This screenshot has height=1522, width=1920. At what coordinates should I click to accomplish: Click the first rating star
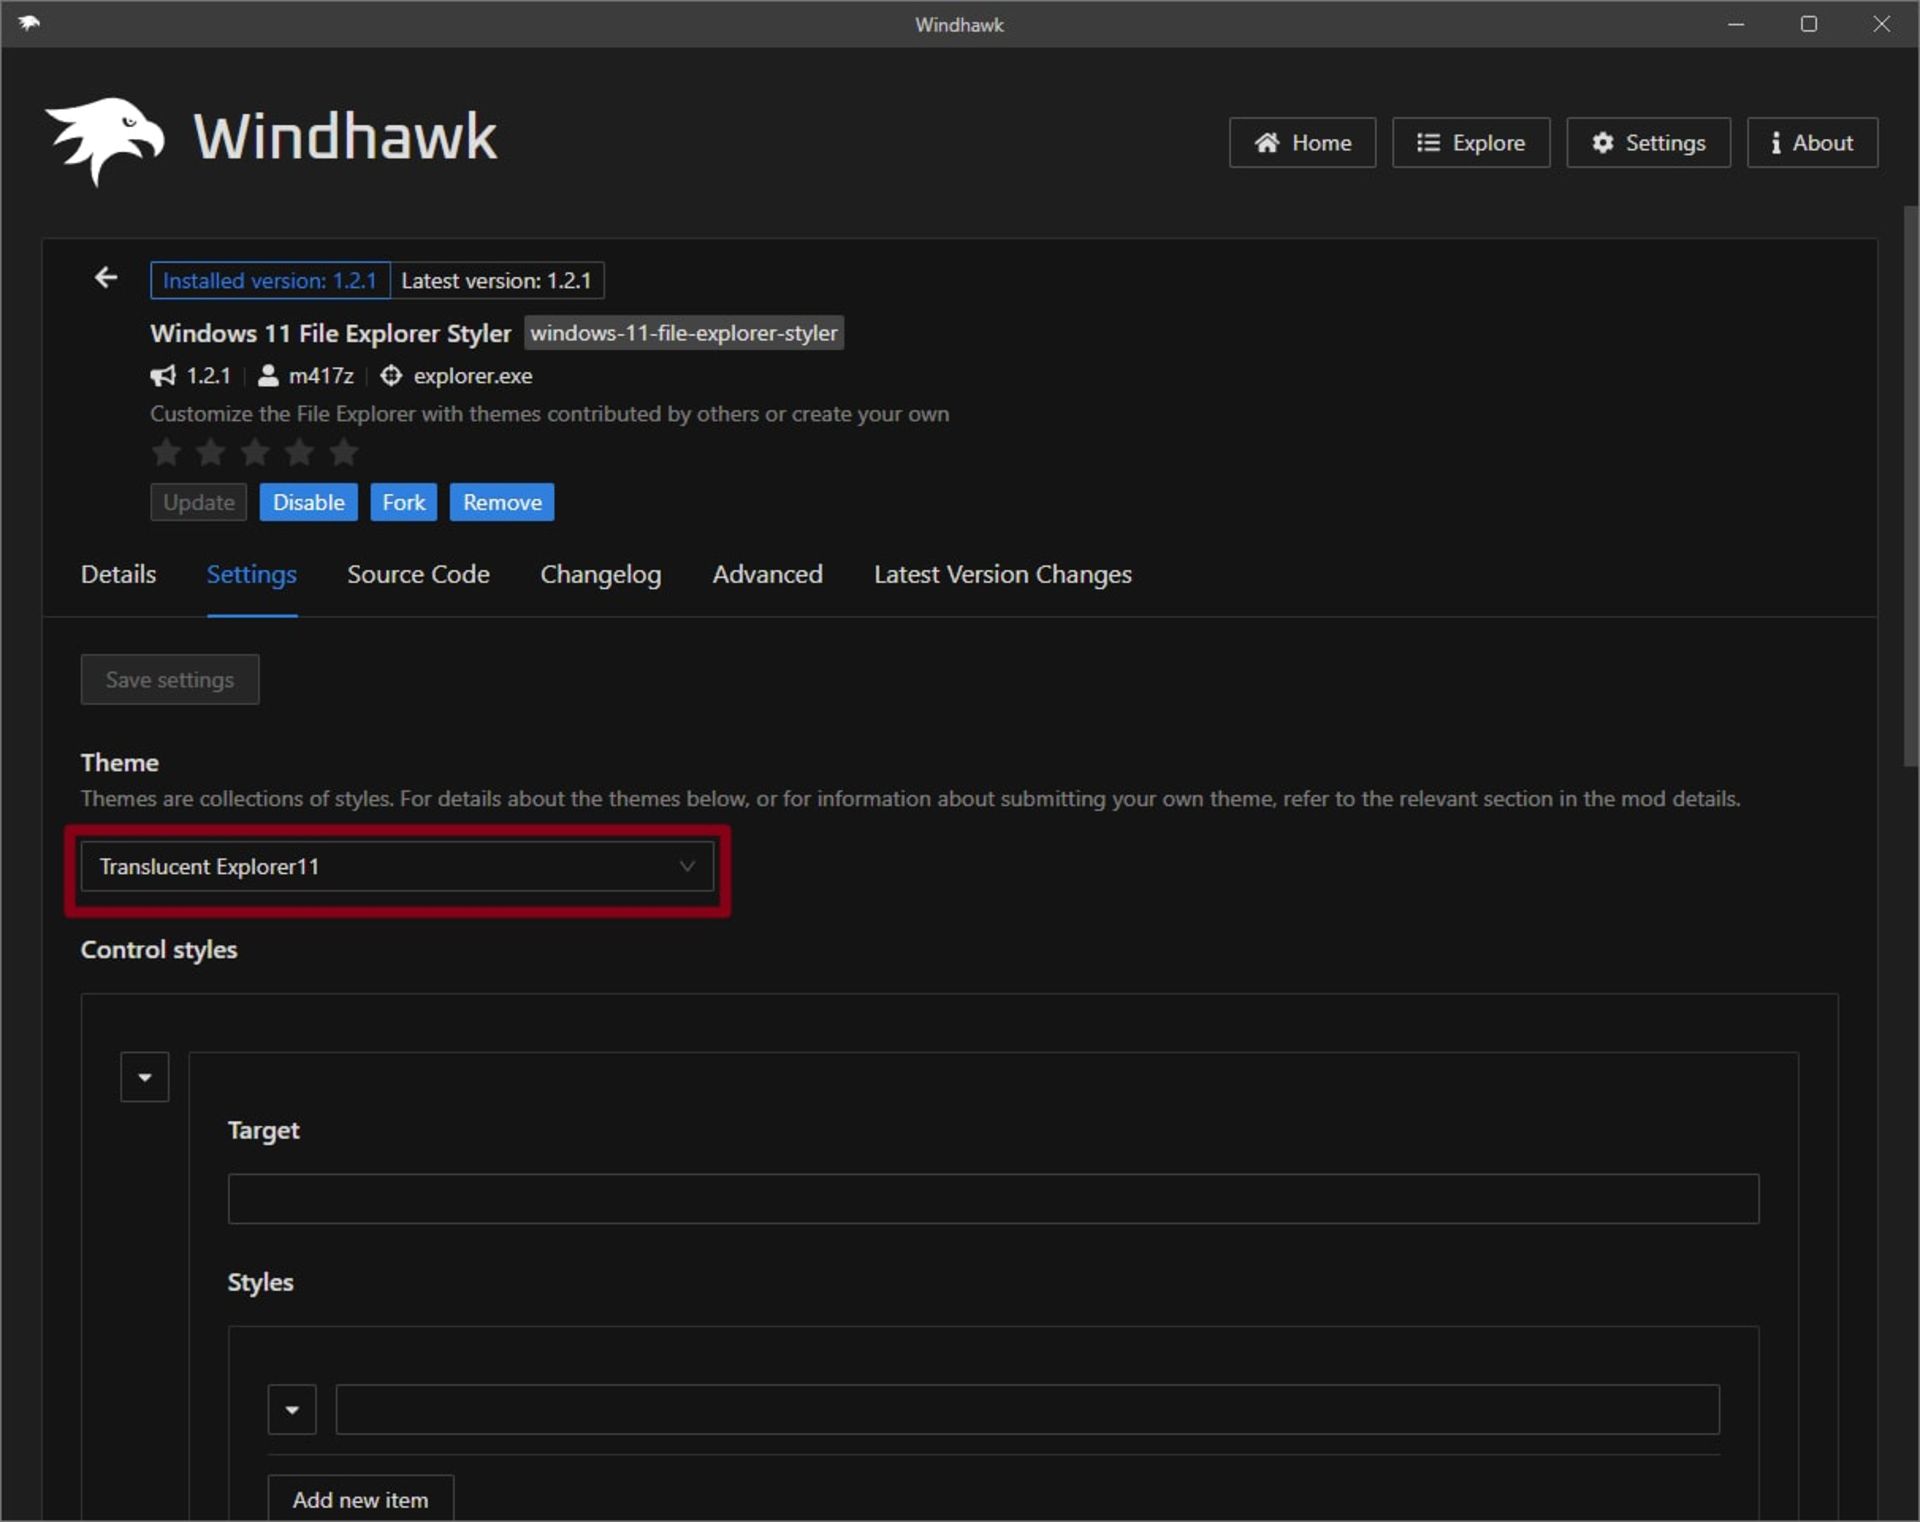(166, 453)
